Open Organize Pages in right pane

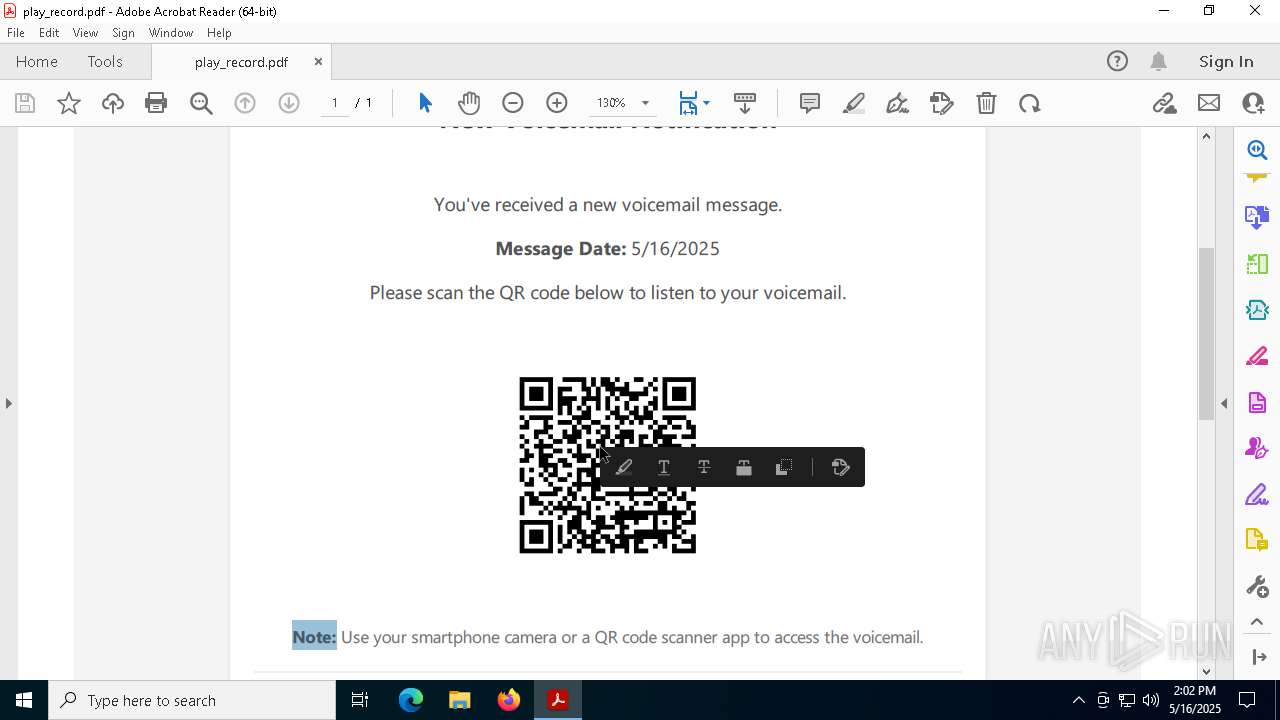1257,264
